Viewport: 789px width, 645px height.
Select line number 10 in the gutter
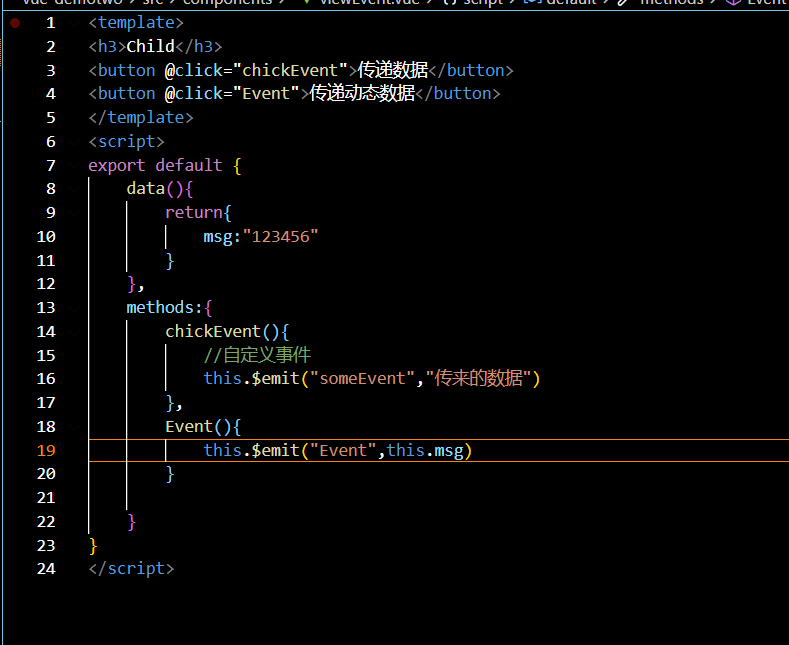[x=46, y=237]
